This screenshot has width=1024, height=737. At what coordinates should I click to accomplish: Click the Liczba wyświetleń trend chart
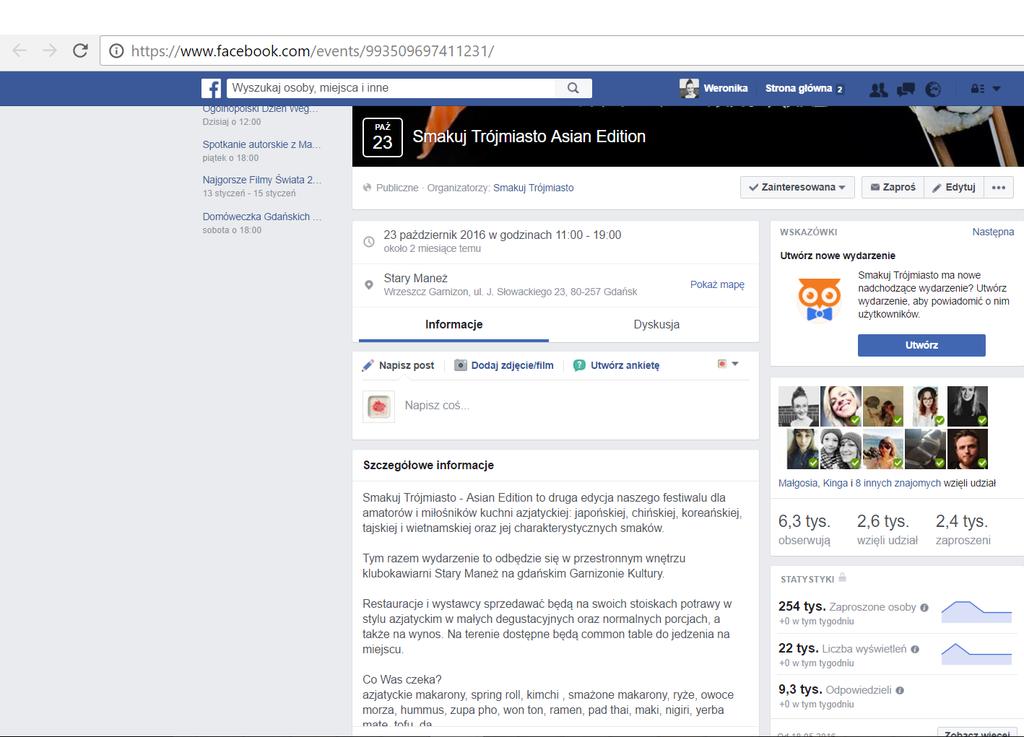(x=976, y=653)
